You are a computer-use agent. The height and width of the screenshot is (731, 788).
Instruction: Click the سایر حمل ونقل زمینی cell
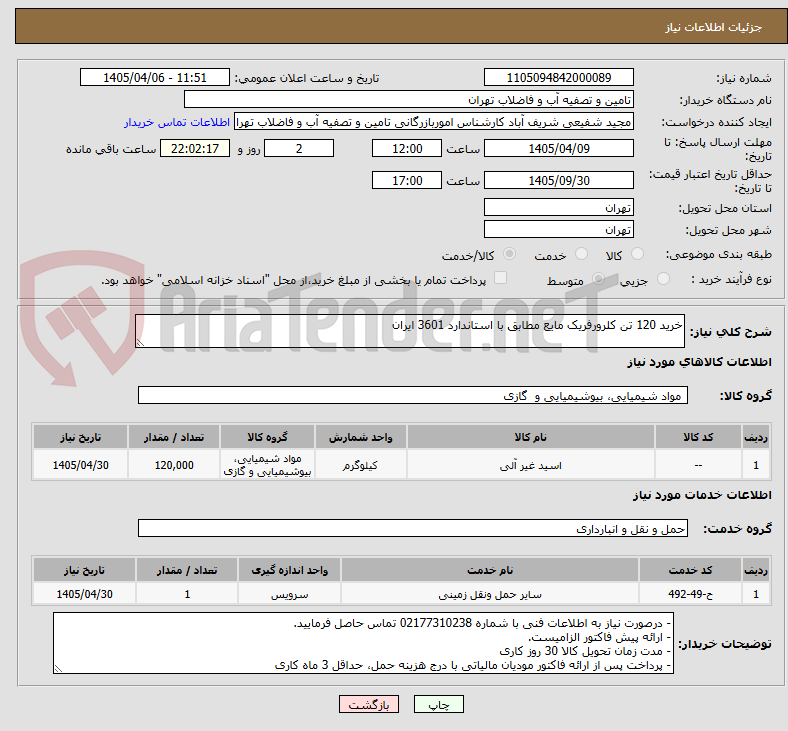click(490, 594)
